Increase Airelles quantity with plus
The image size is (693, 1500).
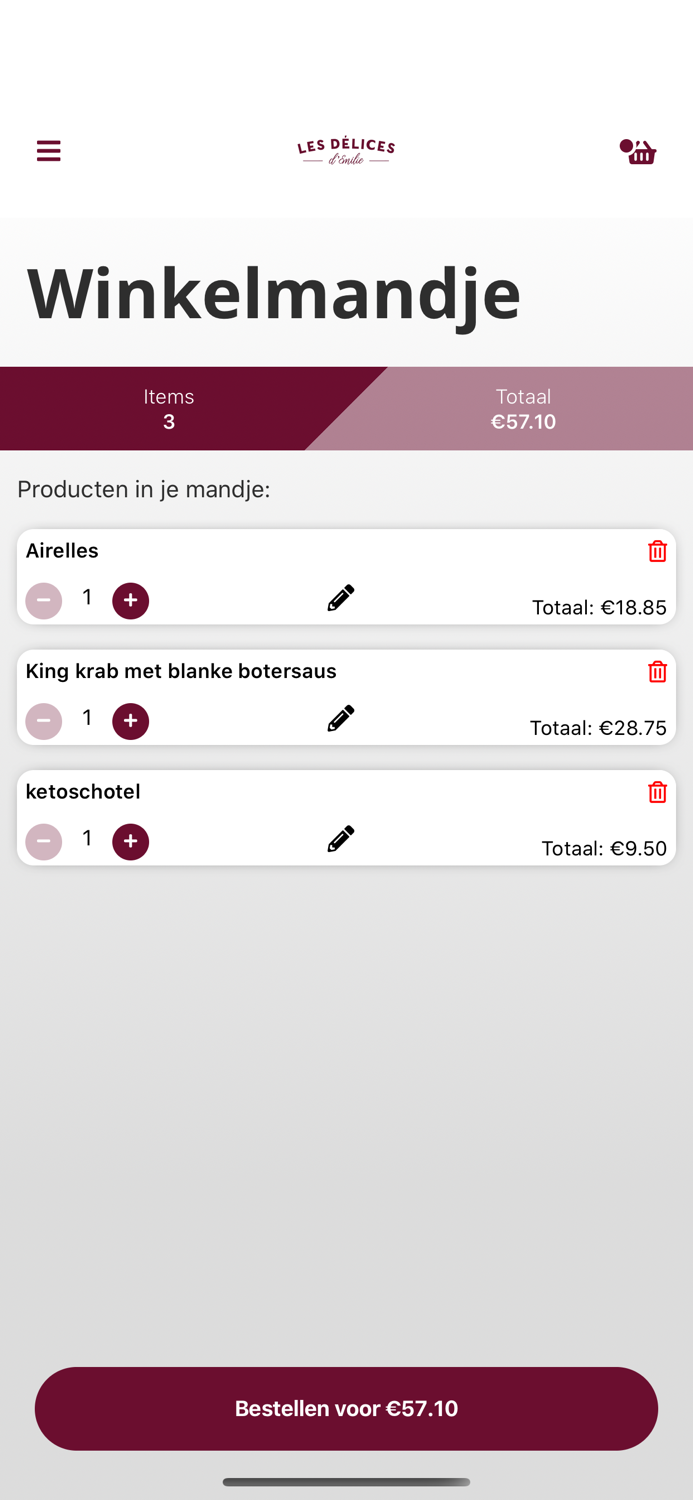pyautogui.click(x=130, y=601)
